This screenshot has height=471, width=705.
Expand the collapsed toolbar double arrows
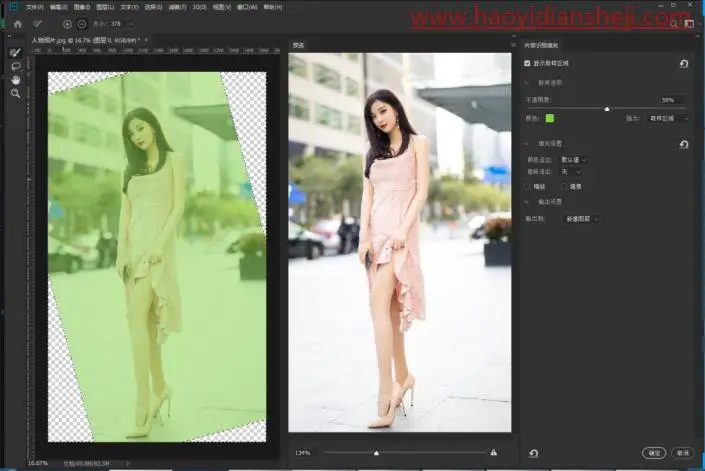(x=10, y=38)
